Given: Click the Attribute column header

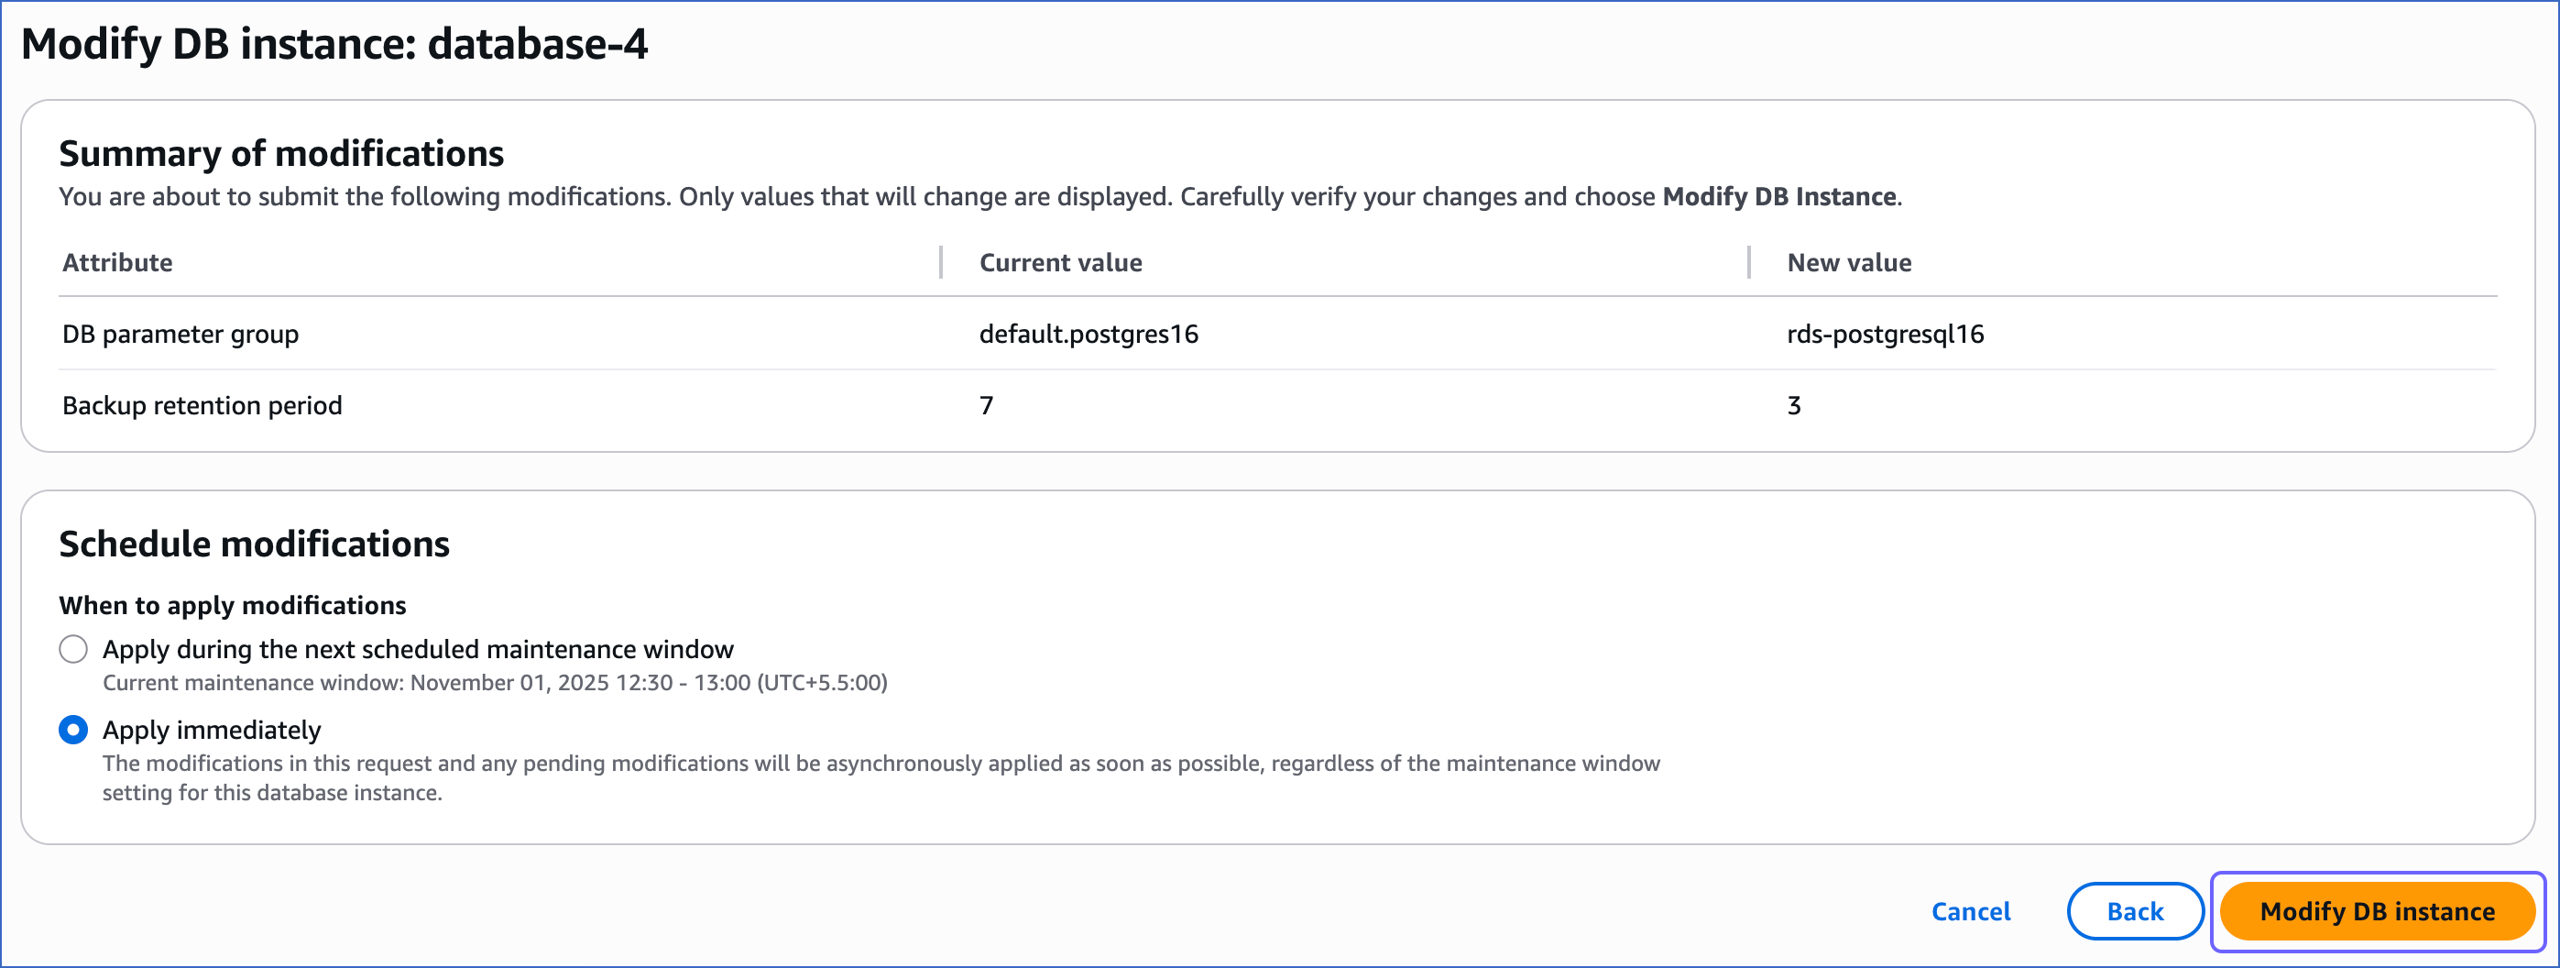Looking at the screenshot, I should click(x=117, y=262).
